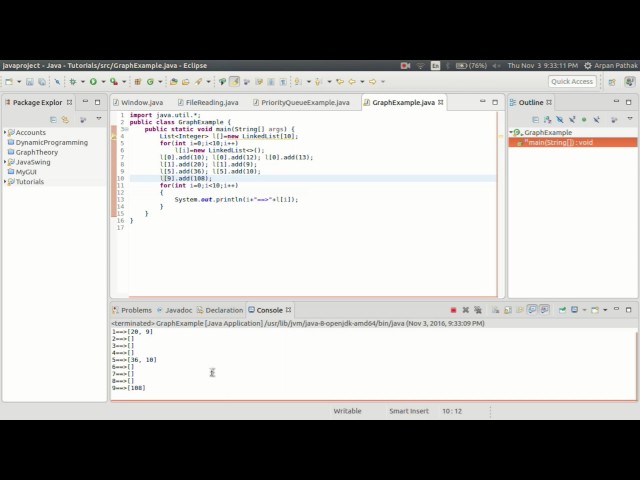
Task: Click the Debug bug icon
Action: 73,82
